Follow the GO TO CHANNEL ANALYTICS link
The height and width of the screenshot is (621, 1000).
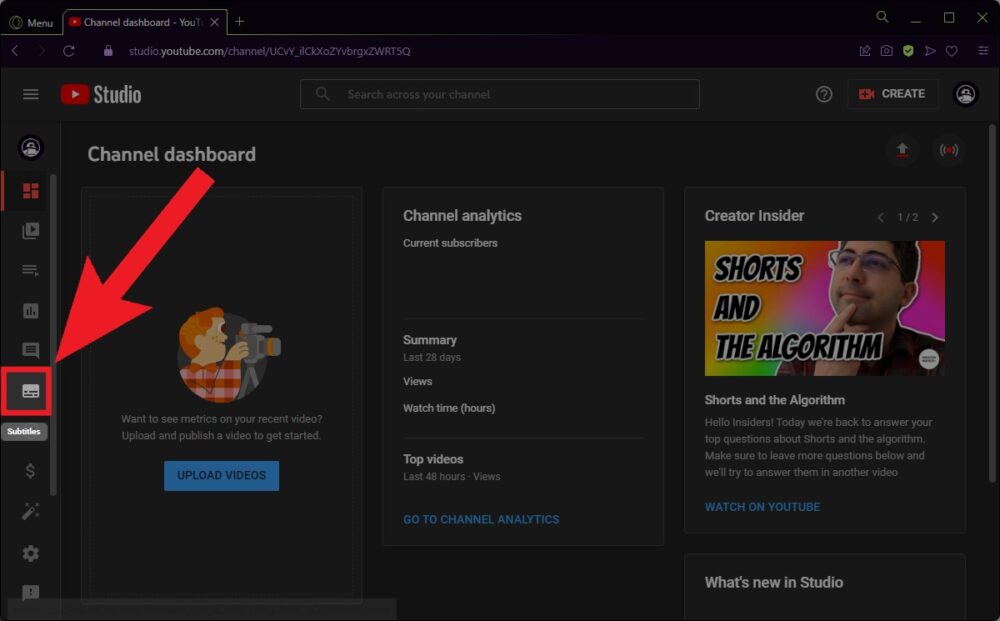click(481, 519)
